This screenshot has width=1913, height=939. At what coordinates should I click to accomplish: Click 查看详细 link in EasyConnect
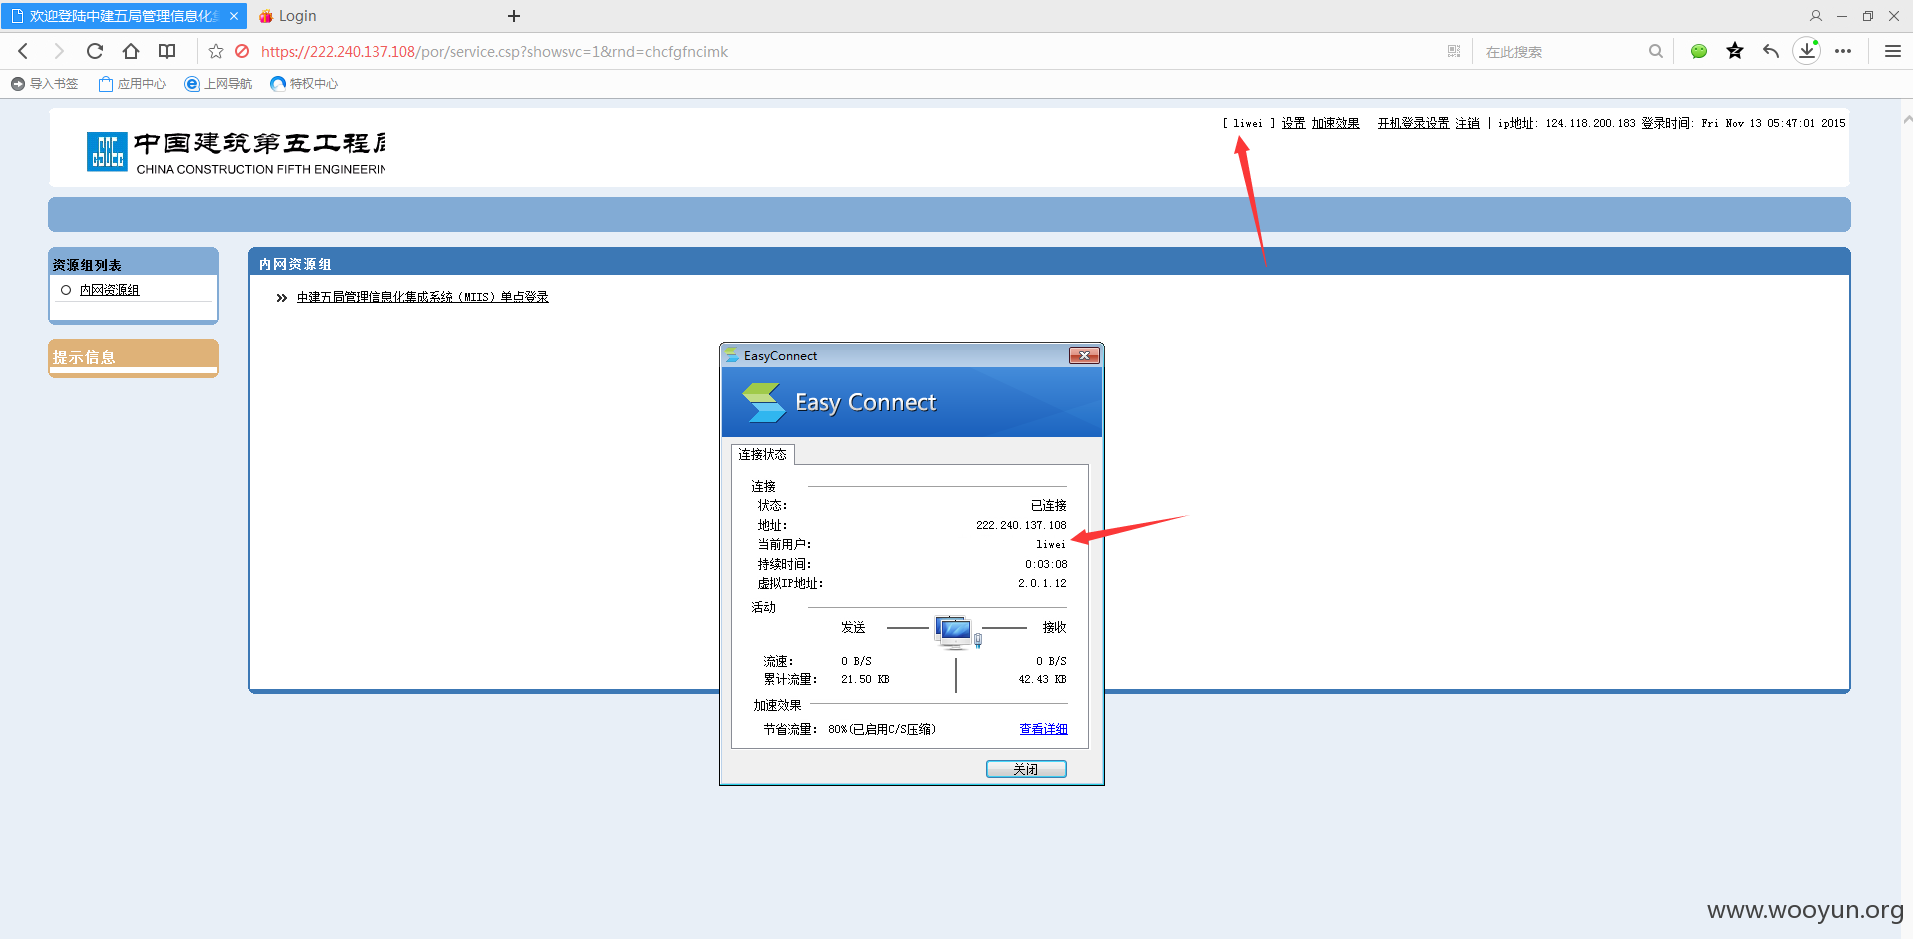1043,729
